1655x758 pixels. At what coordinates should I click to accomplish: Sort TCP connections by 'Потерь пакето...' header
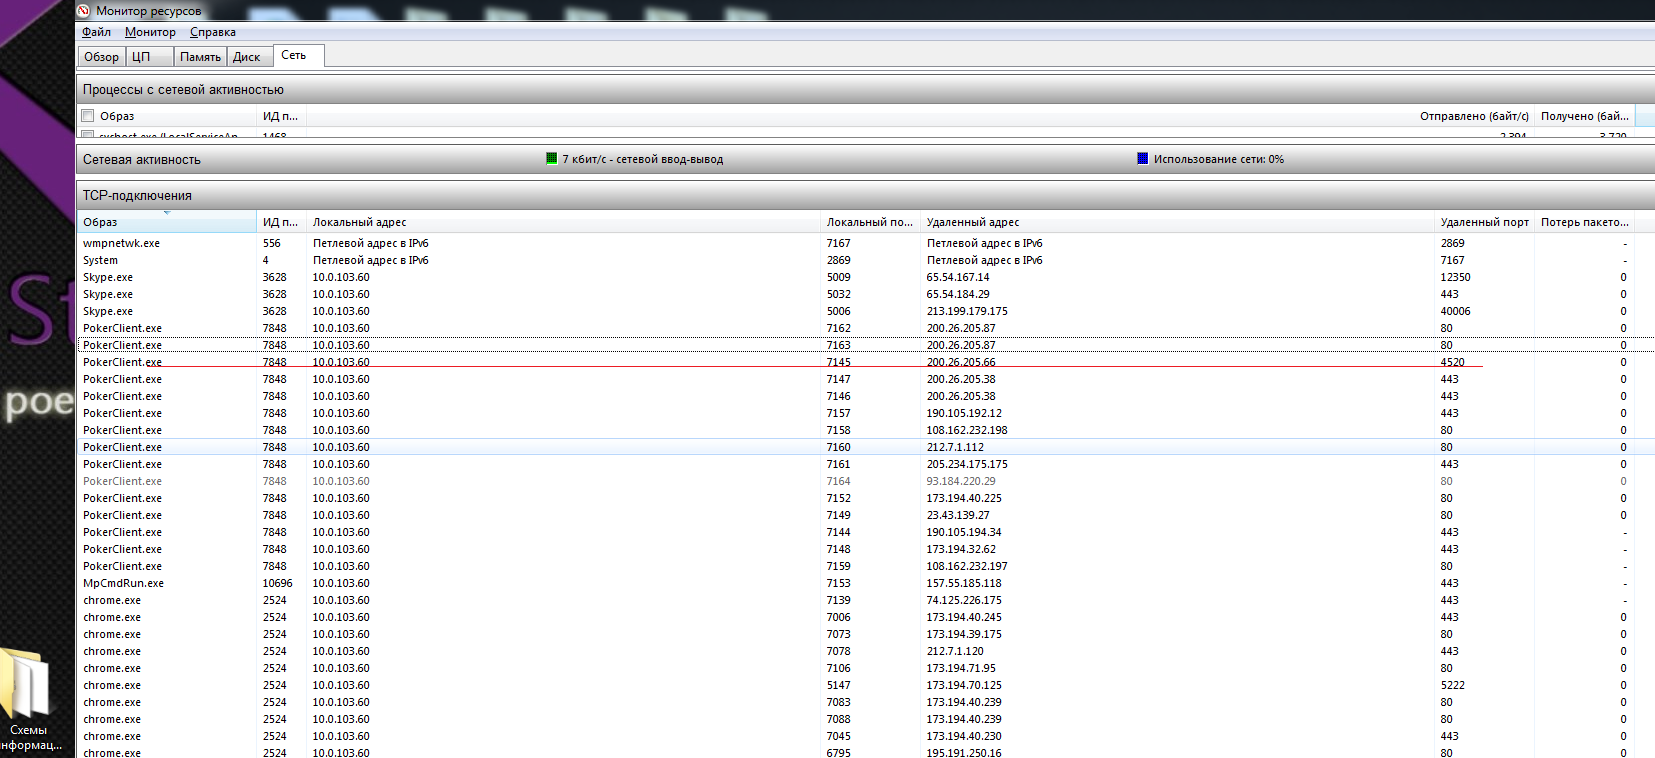[x=1585, y=222]
